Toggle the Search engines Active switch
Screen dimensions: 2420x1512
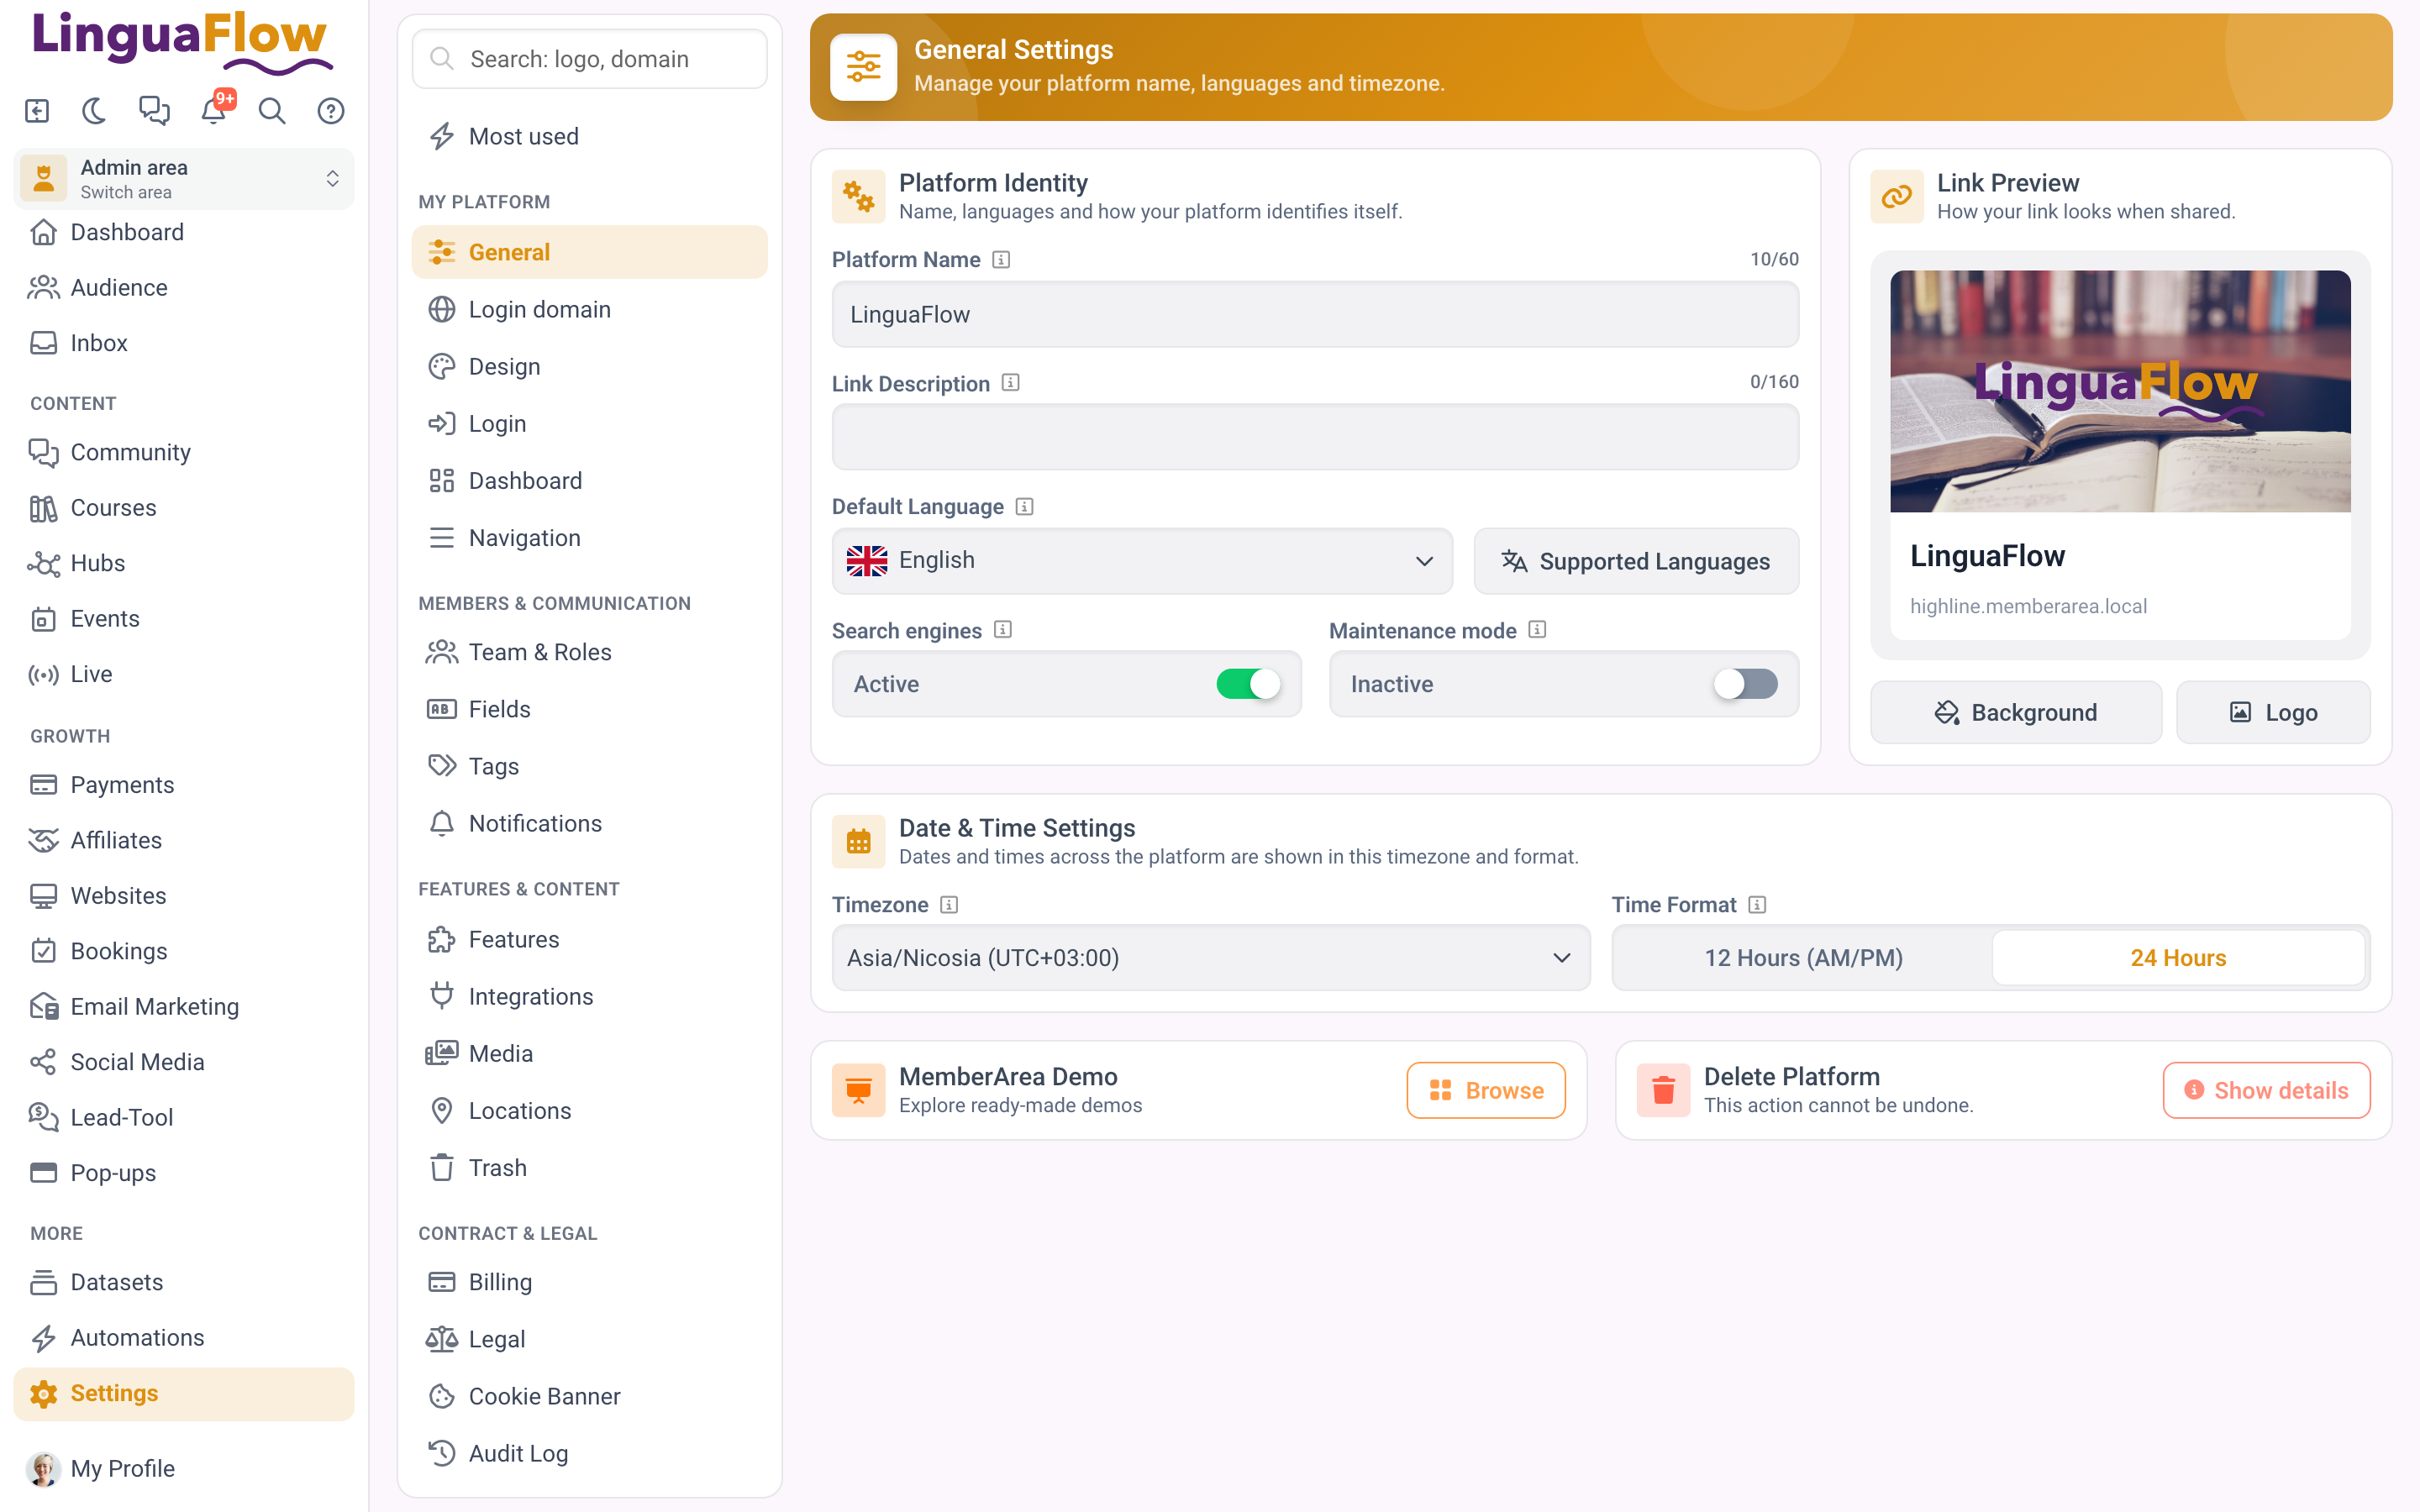(x=1248, y=684)
